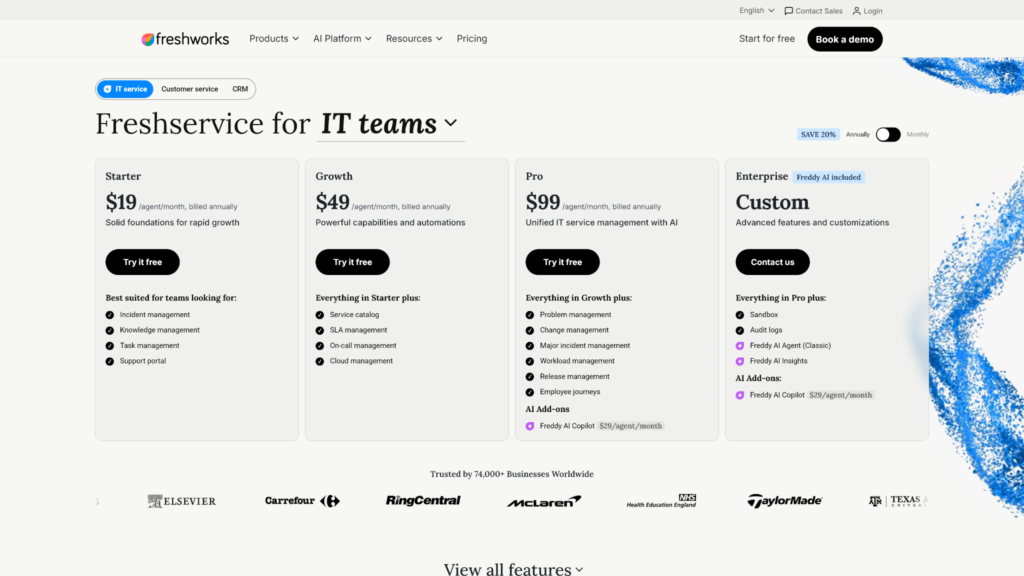Click the $19 Starter price text

point(121,202)
